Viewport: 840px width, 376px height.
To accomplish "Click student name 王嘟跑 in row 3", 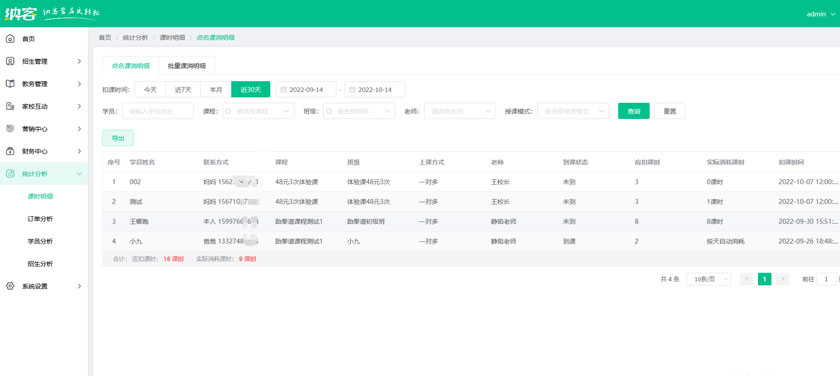I will pyautogui.click(x=139, y=222).
